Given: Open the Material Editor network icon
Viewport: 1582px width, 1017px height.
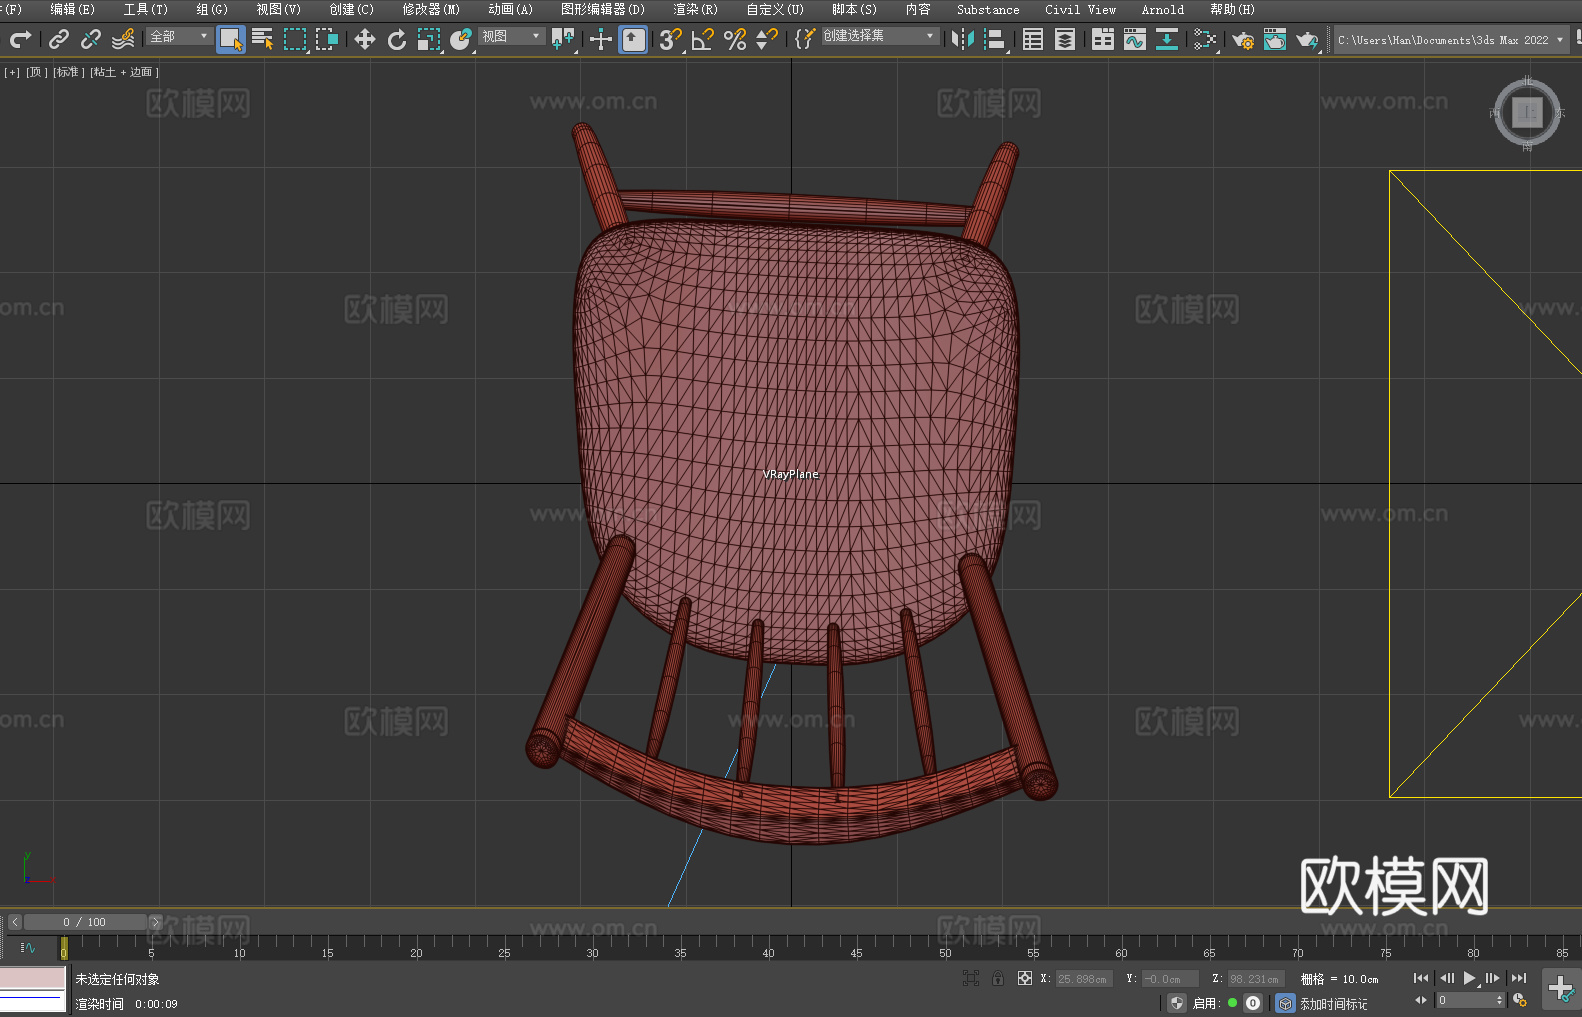Looking at the screenshot, I should pyautogui.click(x=1205, y=39).
